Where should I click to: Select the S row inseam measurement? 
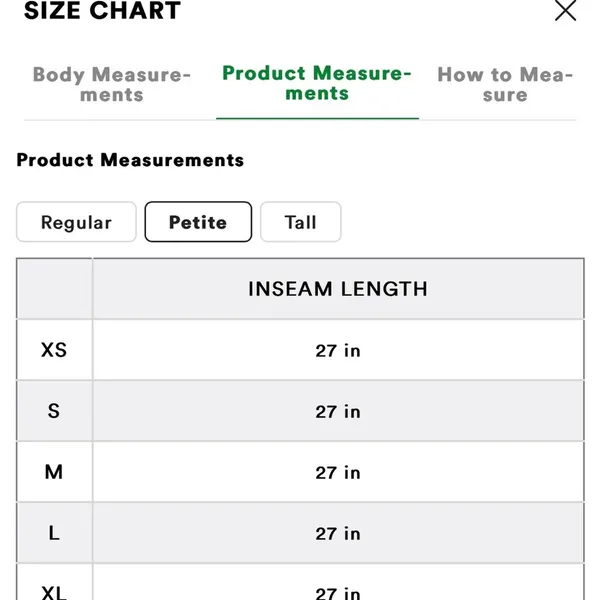[338, 412]
